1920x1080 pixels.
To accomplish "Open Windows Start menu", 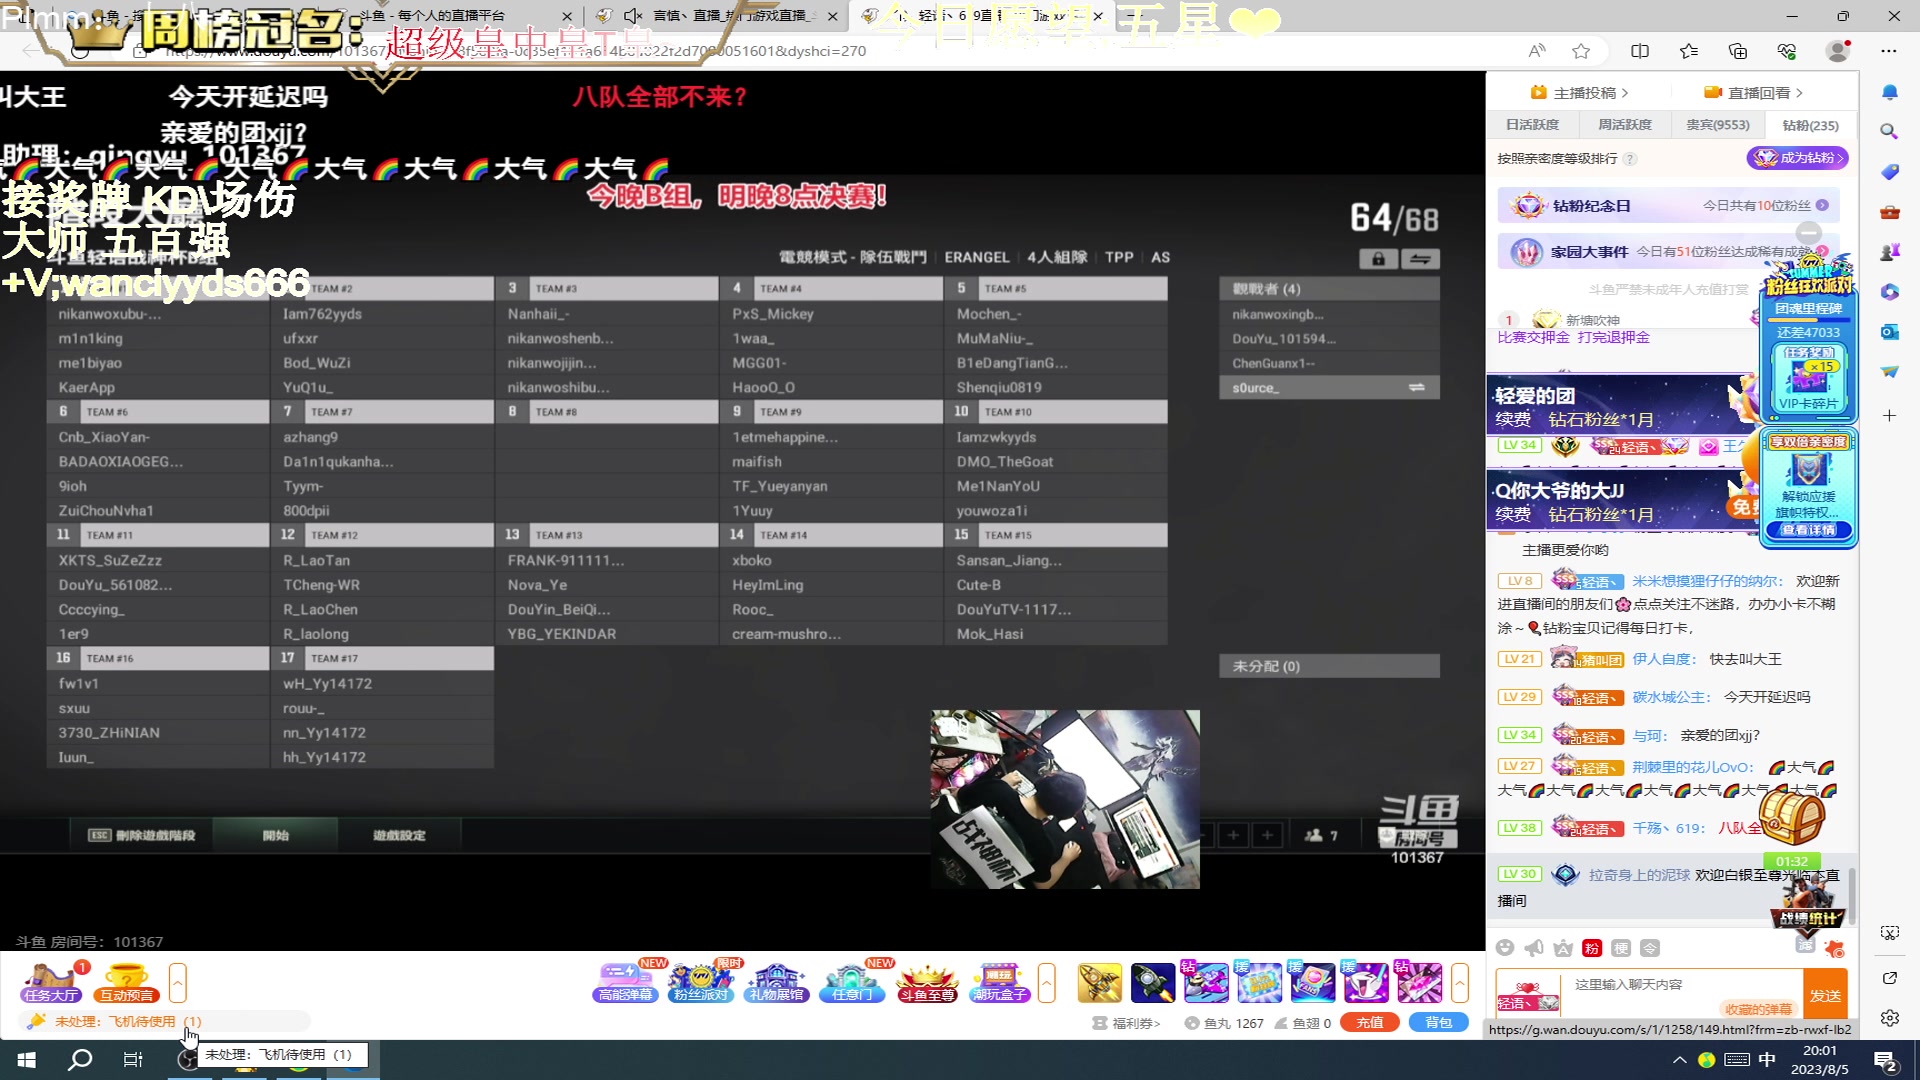I will pos(27,1059).
